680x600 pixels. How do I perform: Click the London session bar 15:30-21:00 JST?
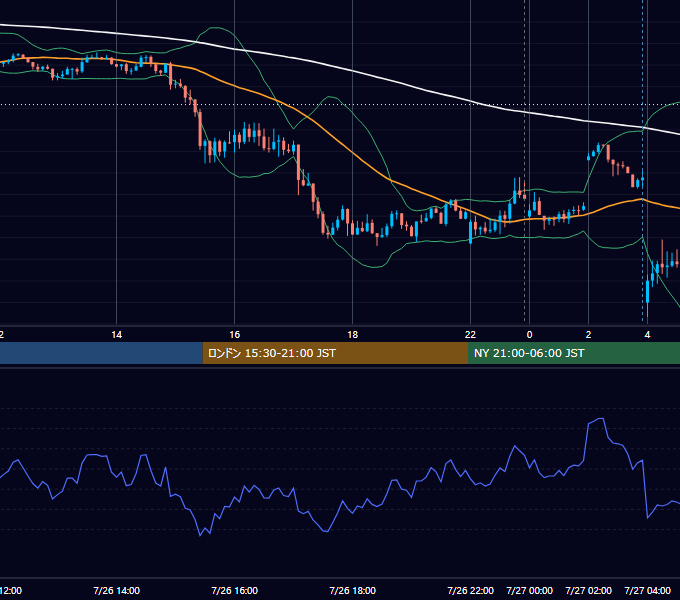pyautogui.click(x=335, y=353)
